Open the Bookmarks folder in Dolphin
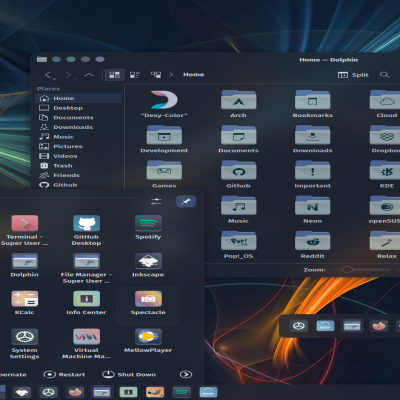 (313, 104)
